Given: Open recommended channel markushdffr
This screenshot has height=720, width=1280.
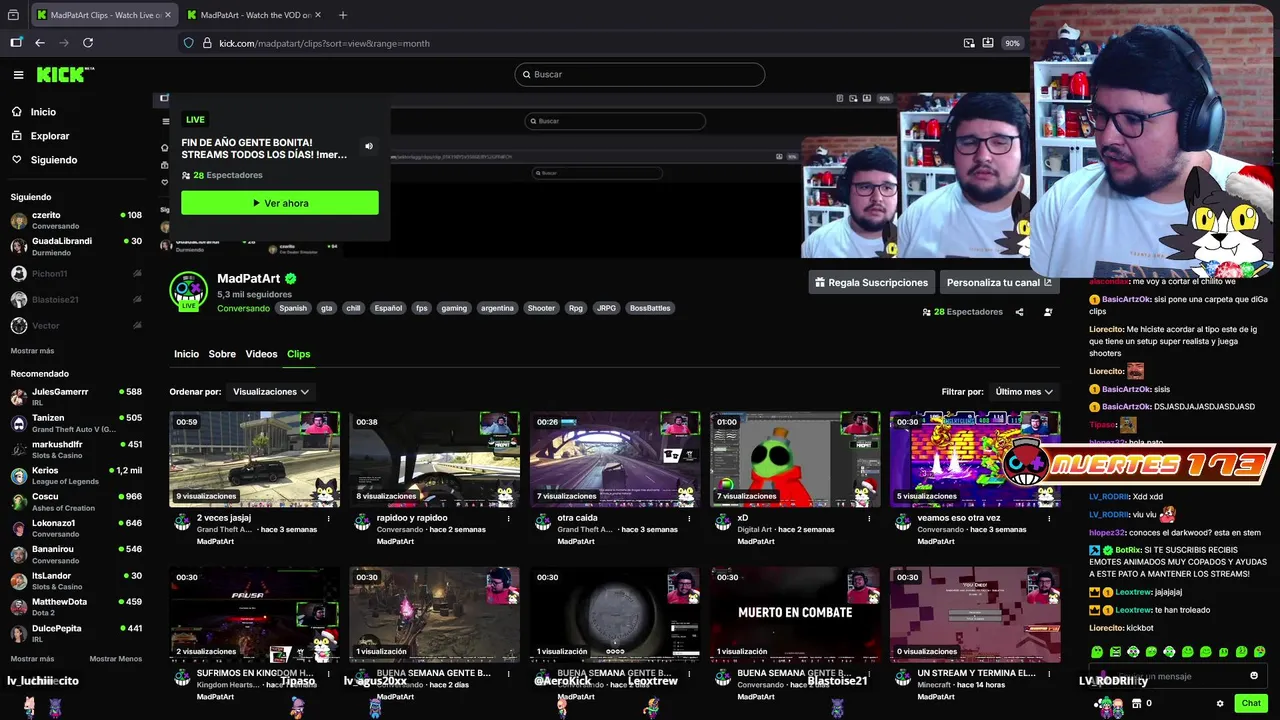Looking at the screenshot, I should (x=76, y=449).
